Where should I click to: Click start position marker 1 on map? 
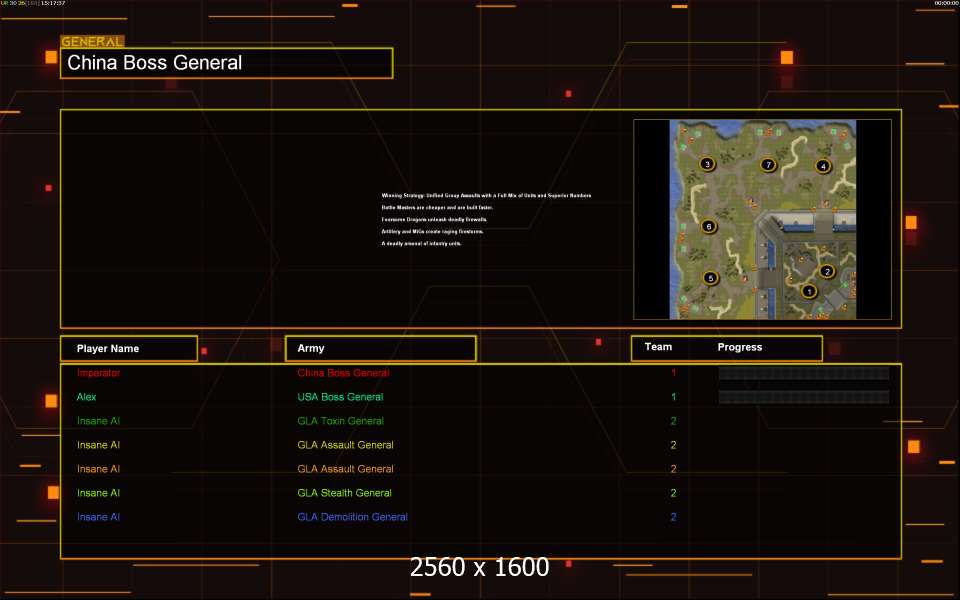[x=809, y=291]
